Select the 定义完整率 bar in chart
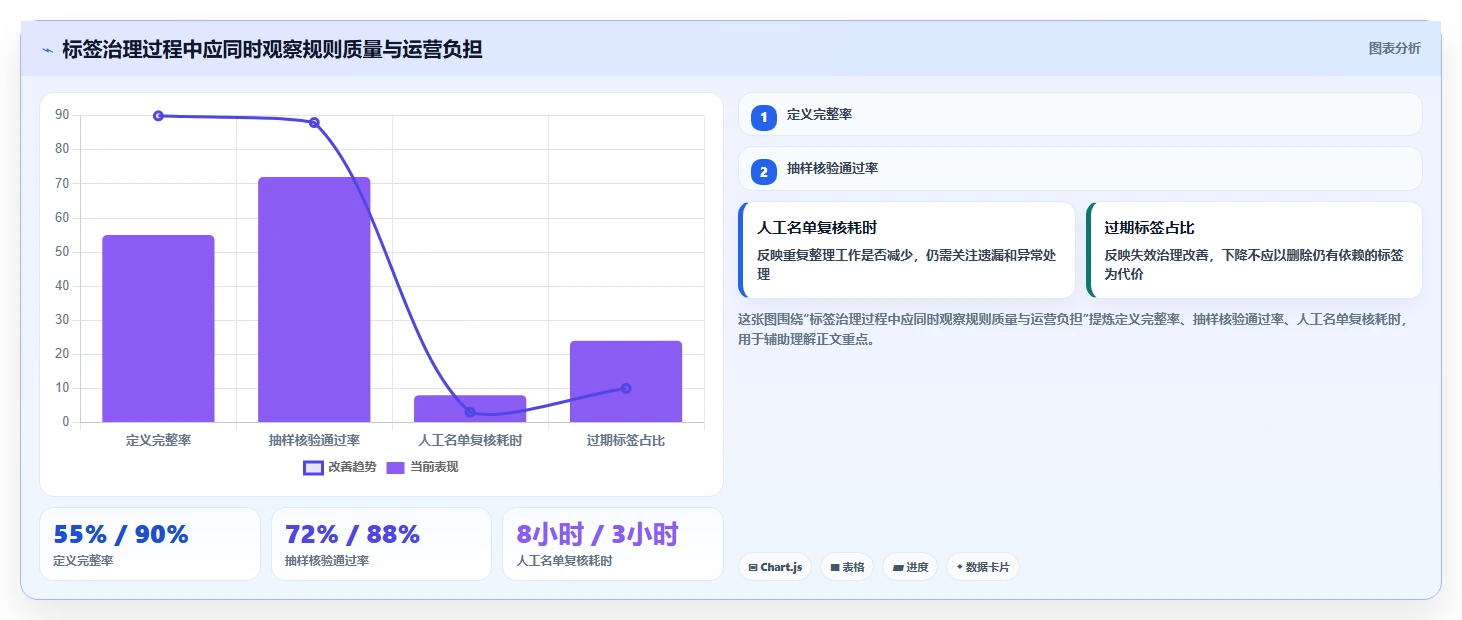Screen dimensions: 1462x620 tap(158, 328)
